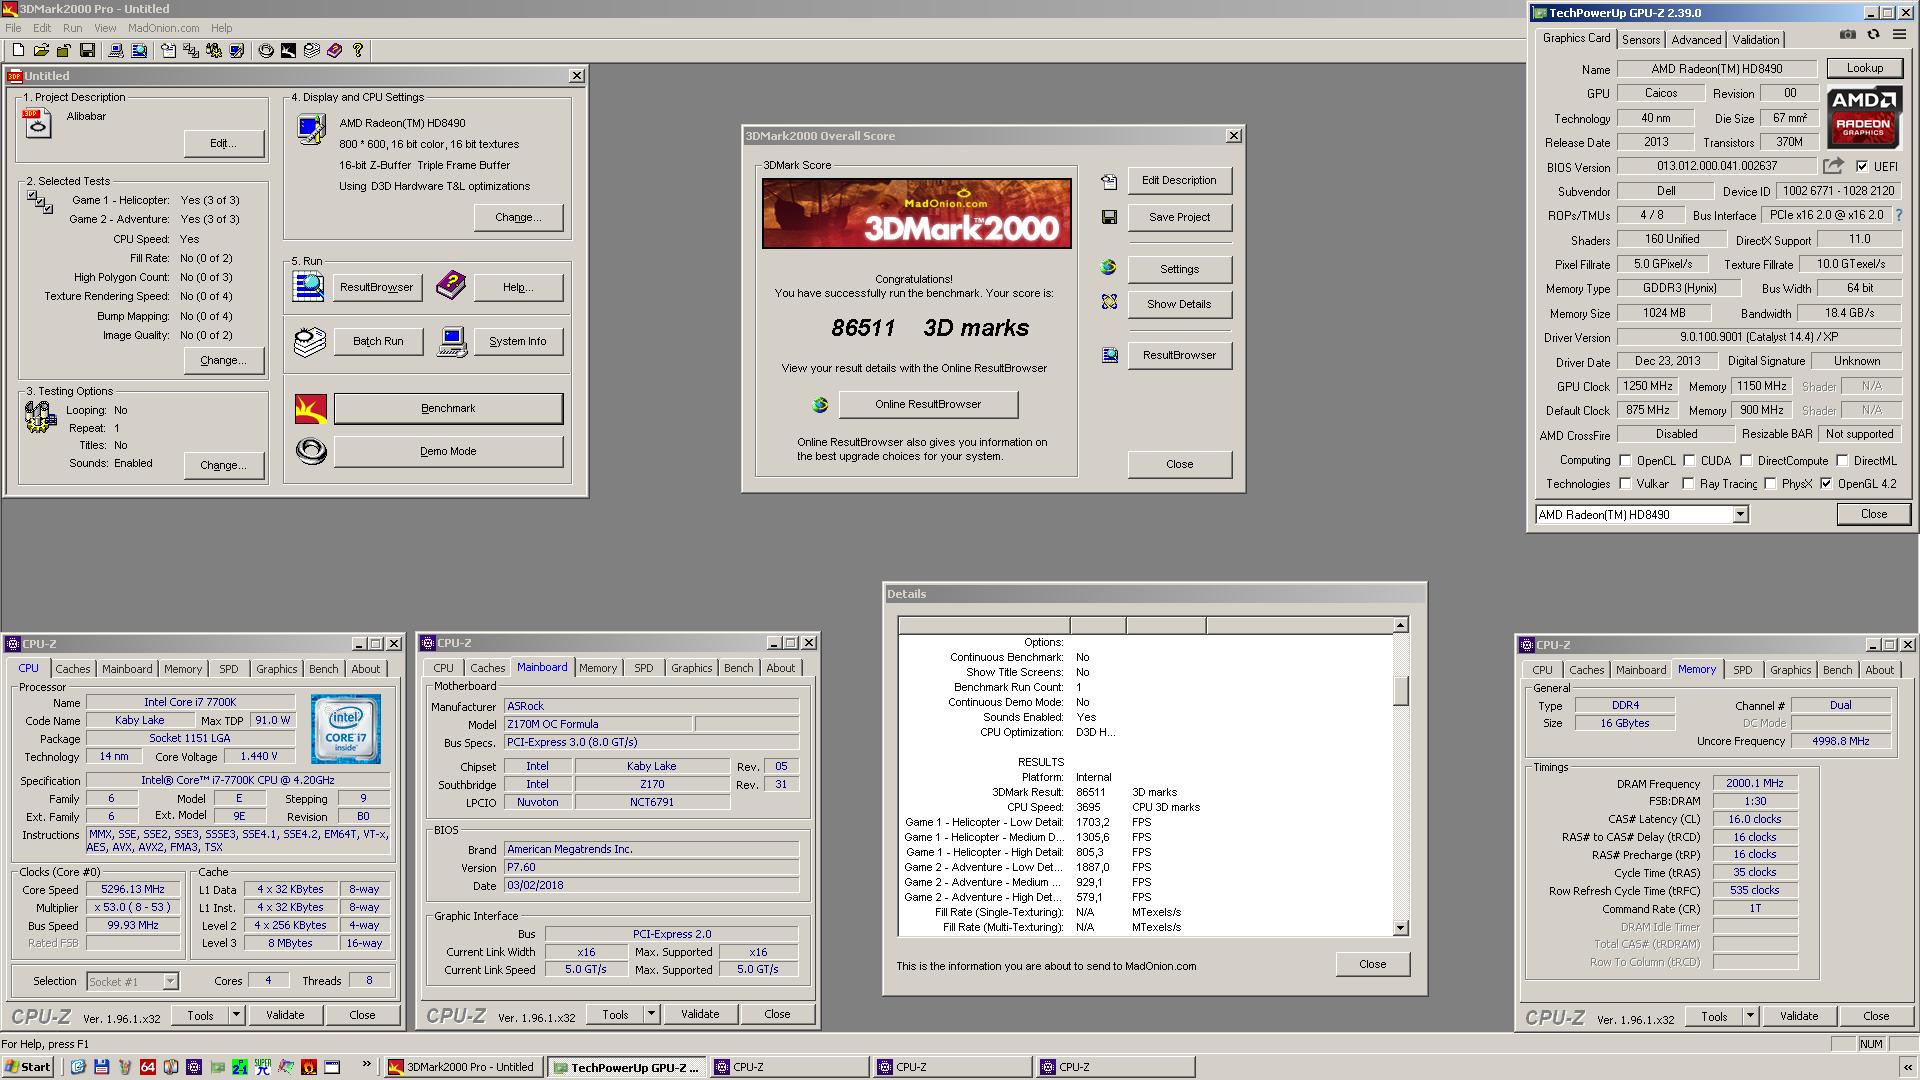Click the New project toolbar icon
This screenshot has height=1080, width=1920.
click(x=18, y=50)
